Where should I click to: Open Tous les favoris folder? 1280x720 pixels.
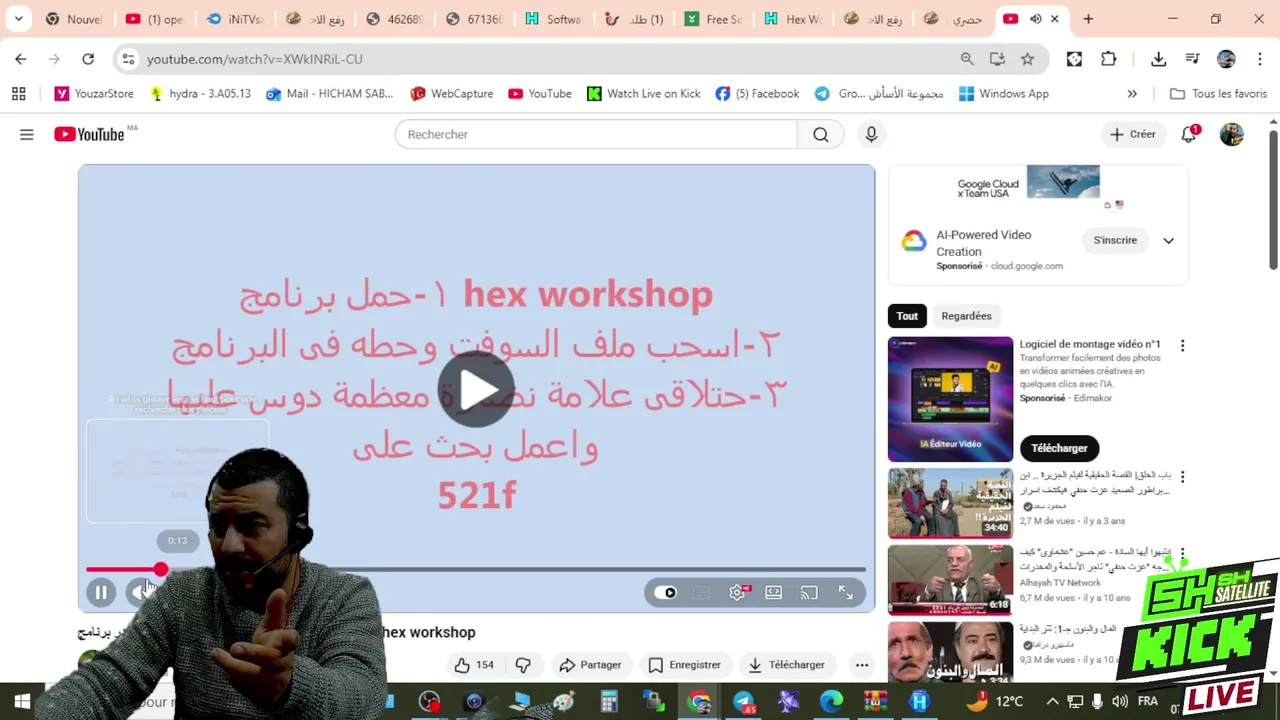(x=1218, y=94)
